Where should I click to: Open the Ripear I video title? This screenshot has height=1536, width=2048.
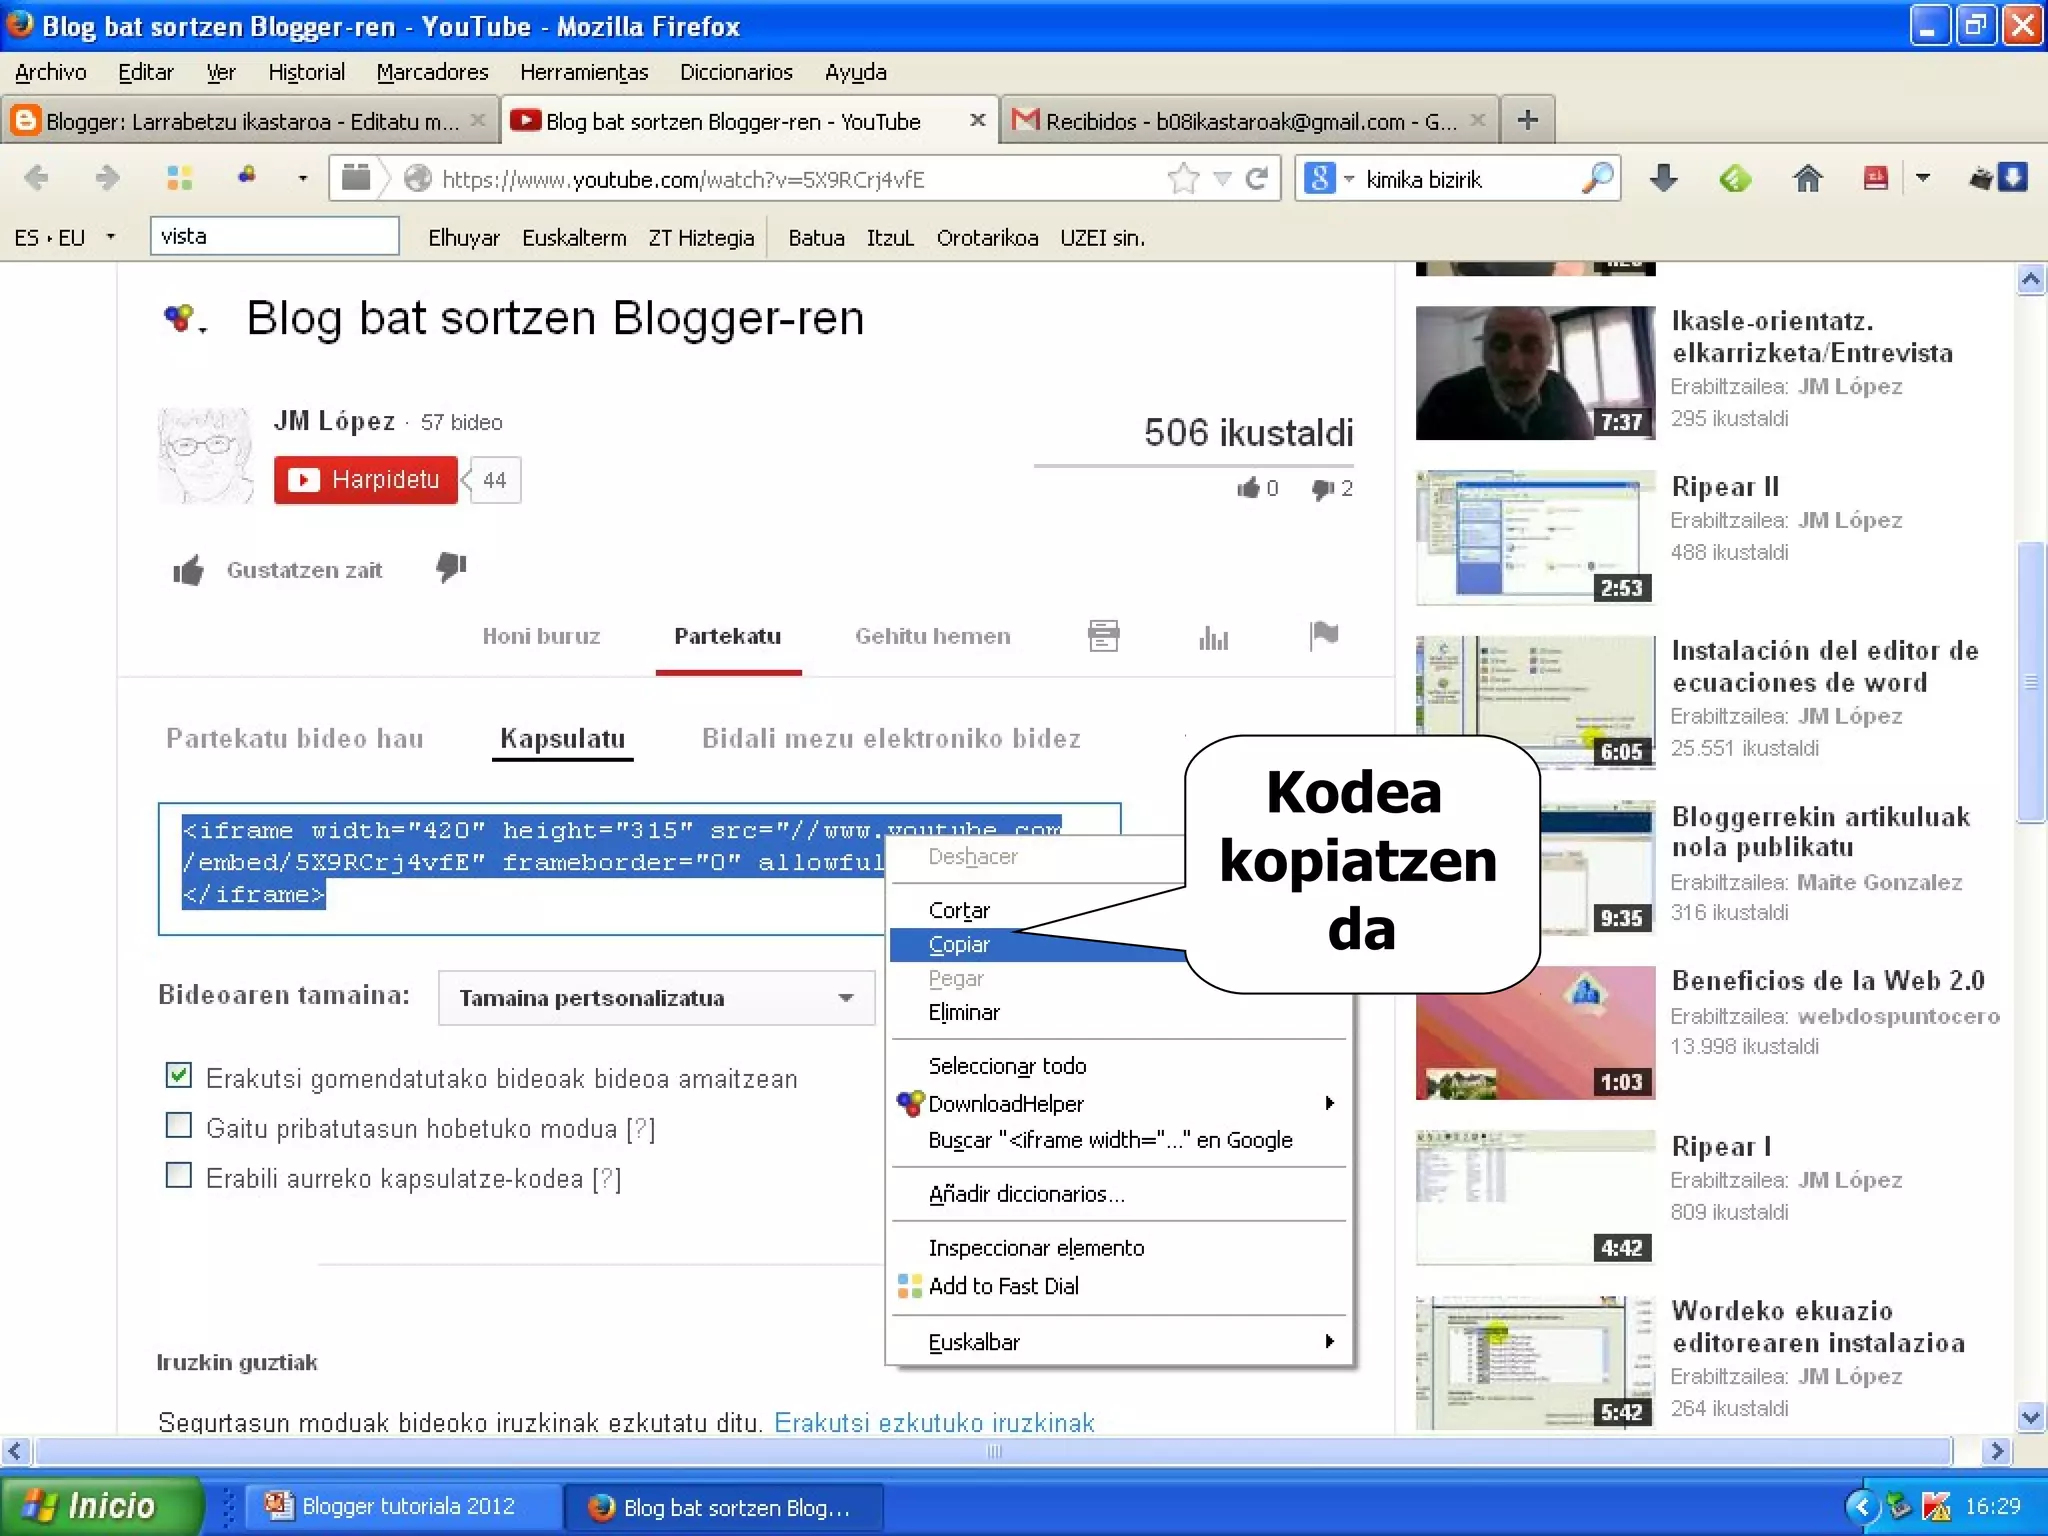click(1721, 1146)
